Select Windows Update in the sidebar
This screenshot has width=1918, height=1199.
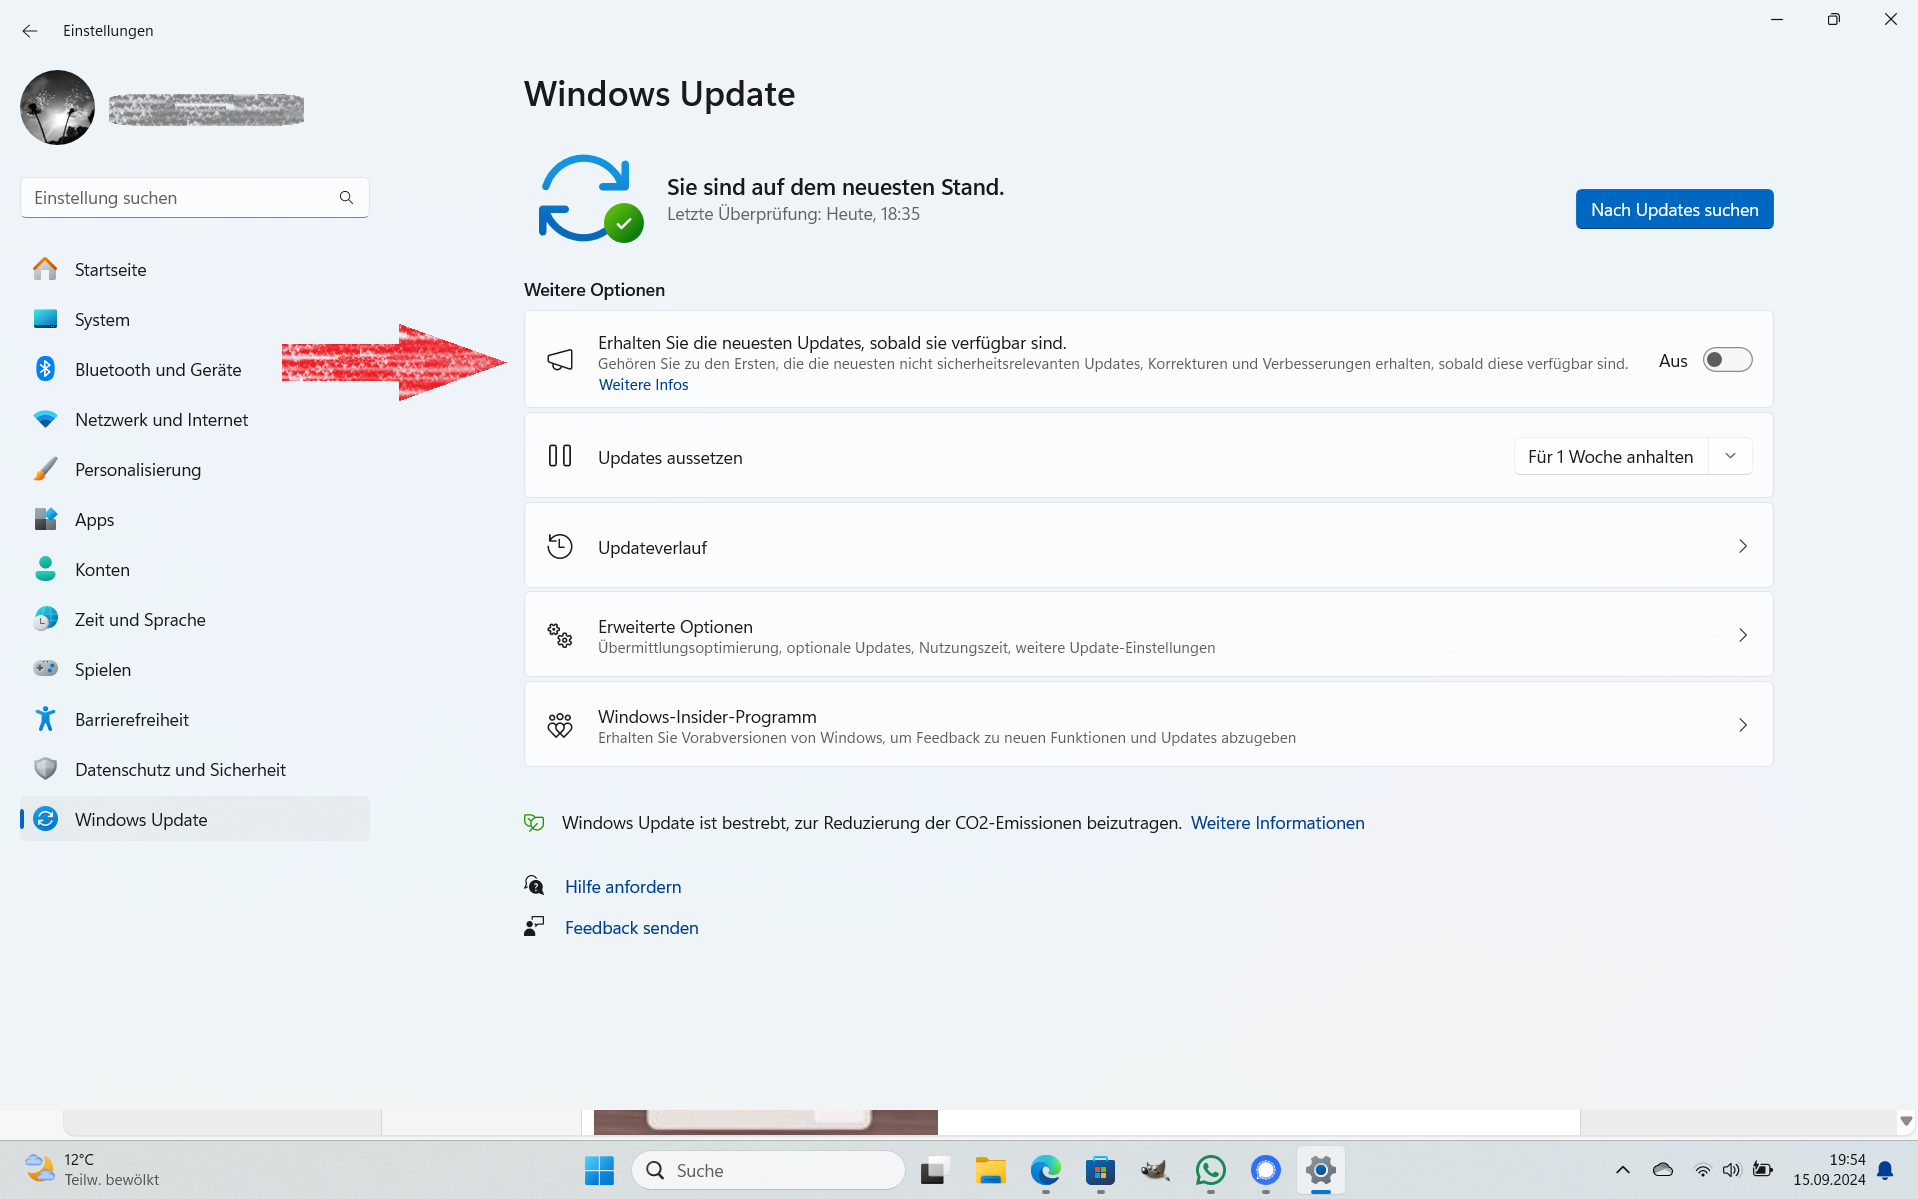pos(141,819)
